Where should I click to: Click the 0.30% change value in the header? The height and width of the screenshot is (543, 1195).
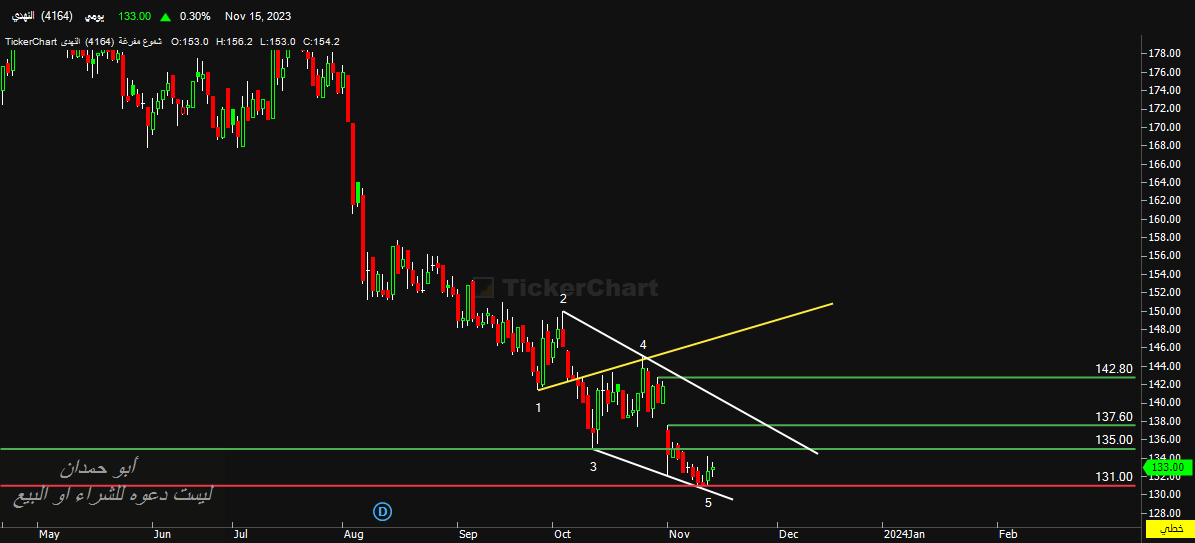point(196,16)
